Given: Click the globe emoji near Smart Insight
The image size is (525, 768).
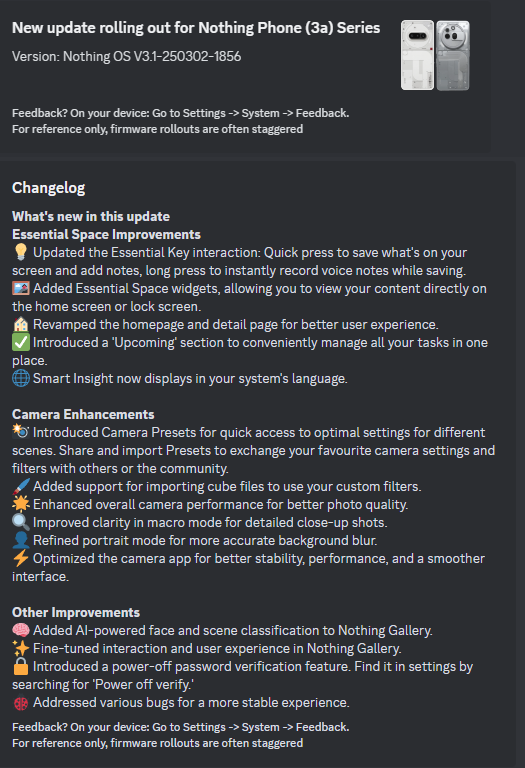Looking at the screenshot, I should (21, 378).
